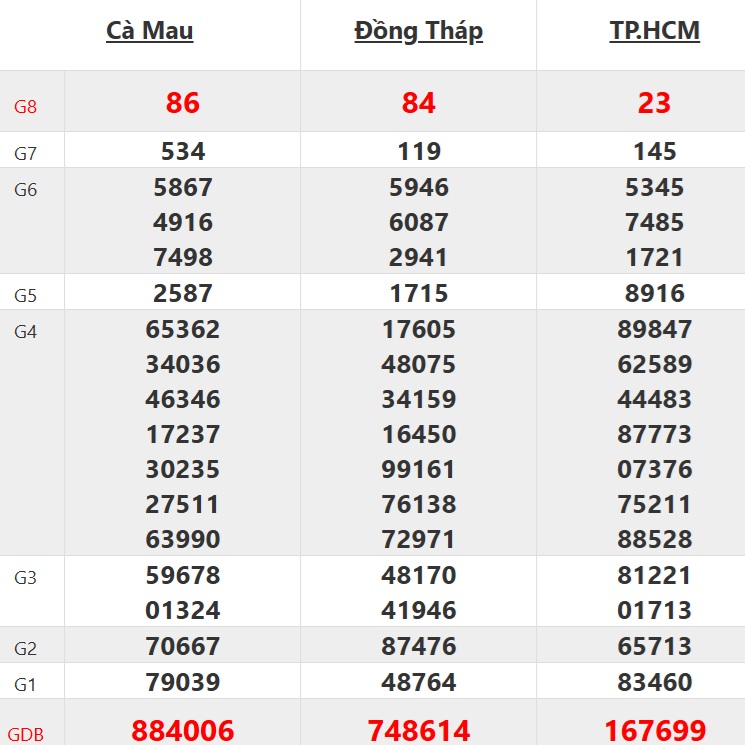This screenshot has height=745, width=745.
Task: Click TP.HCM G4 number 07376
Action: click(654, 469)
